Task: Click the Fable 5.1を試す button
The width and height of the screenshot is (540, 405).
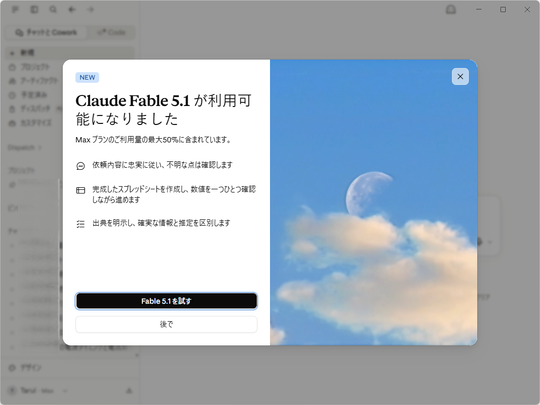Action: (x=166, y=301)
